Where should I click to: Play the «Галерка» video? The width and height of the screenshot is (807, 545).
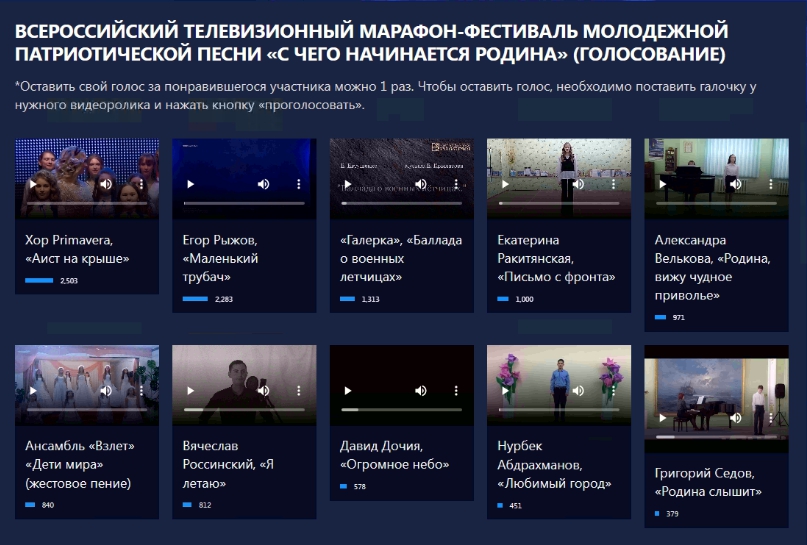348,184
